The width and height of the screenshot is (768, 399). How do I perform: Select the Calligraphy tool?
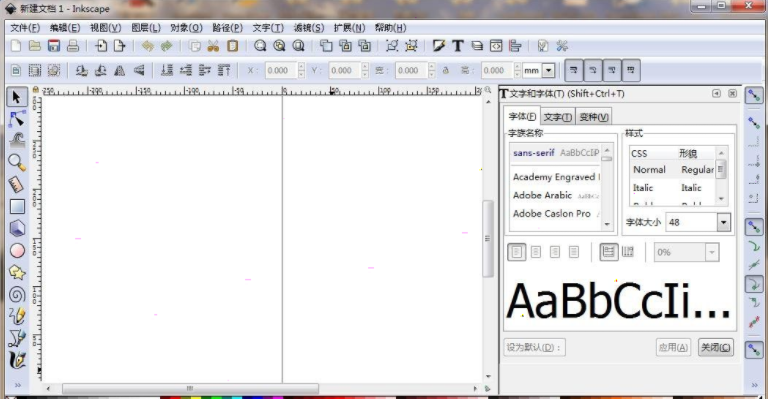[17, 360]
